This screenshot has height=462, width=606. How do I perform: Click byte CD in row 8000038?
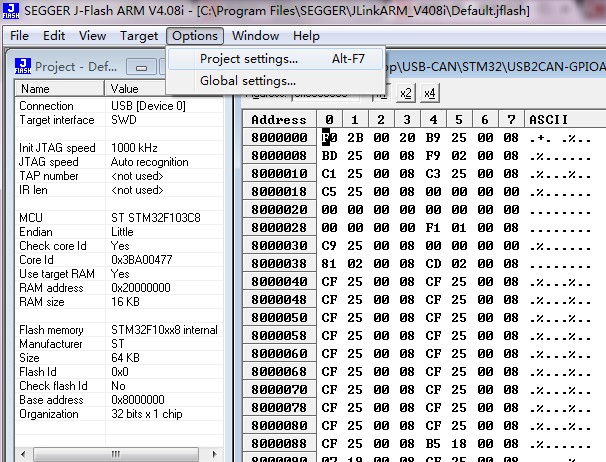[433, 264]
